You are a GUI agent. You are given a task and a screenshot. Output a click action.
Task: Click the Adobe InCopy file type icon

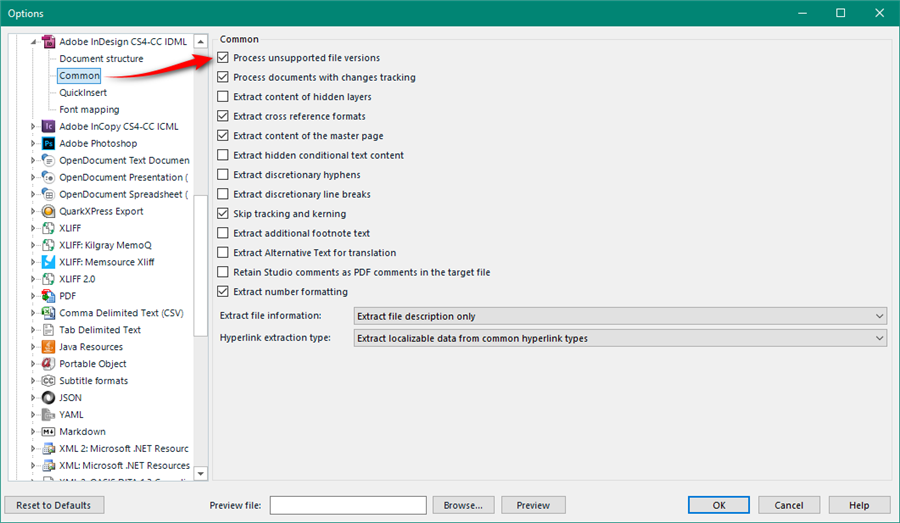tap(48, 127)
